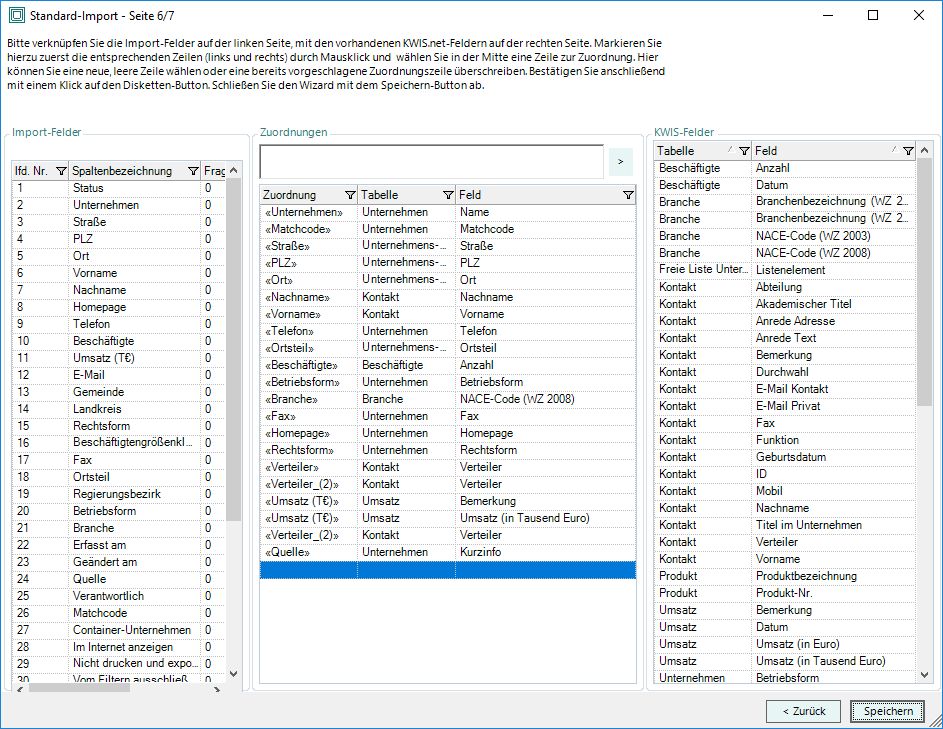Viewport: 943px width, 729px height.
Task: Click the empty assignment input field
Action: (431, 160)
